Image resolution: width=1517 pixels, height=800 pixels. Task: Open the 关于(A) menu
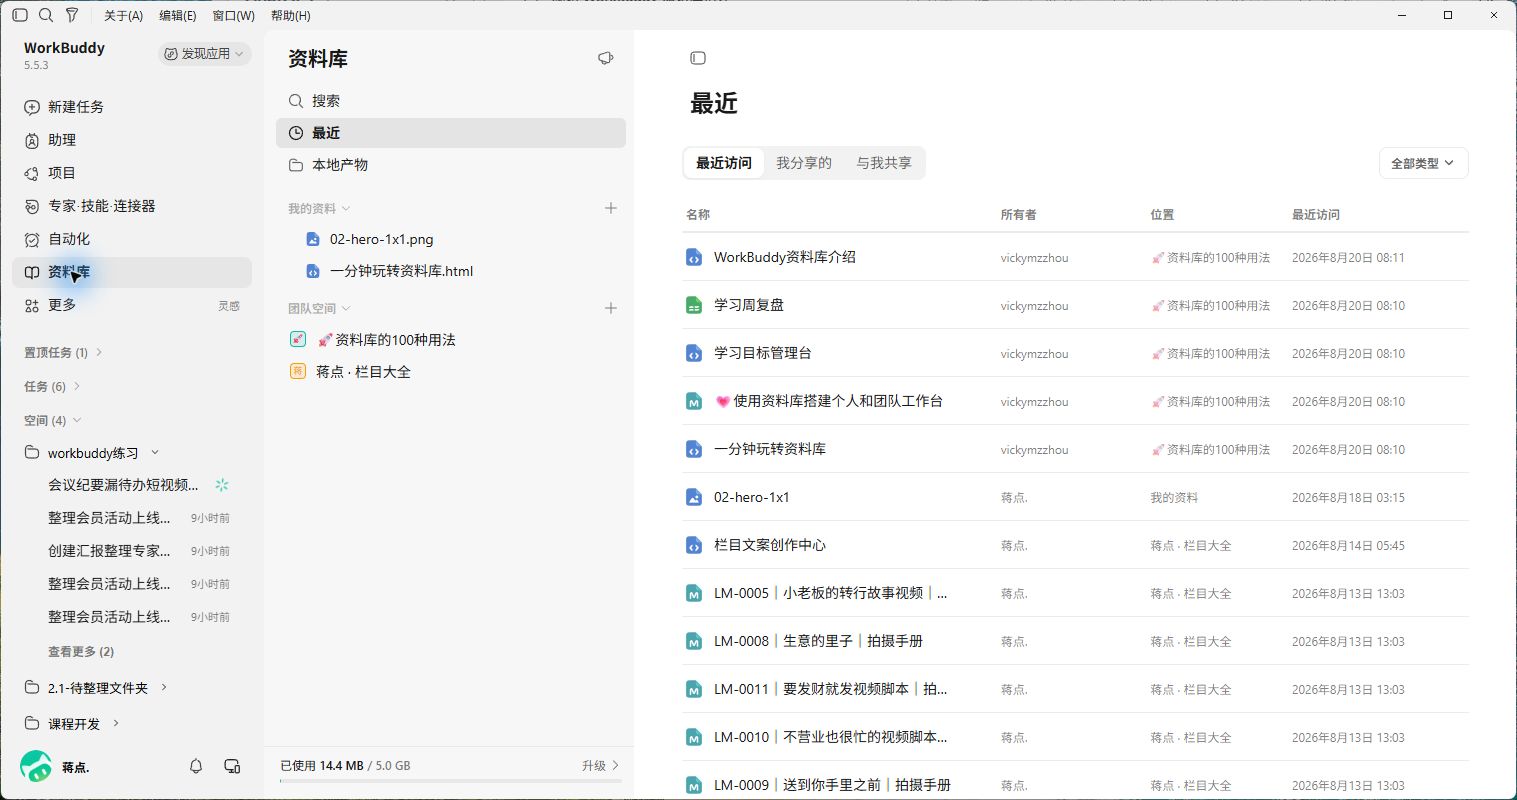[123, 15]
